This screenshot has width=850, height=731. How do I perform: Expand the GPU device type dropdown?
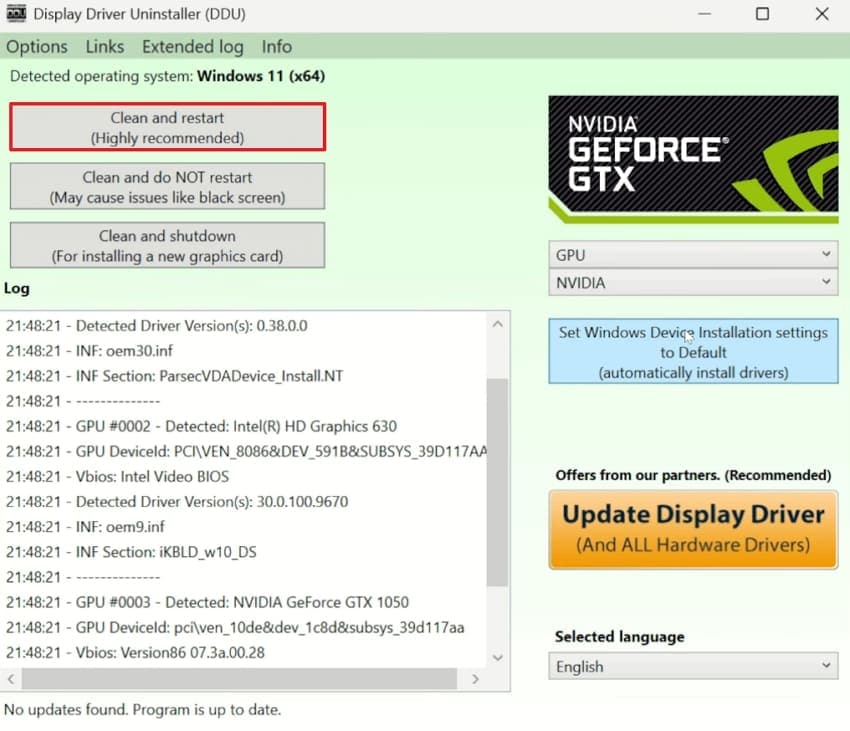pyautogui.click(x=693, y=254)
